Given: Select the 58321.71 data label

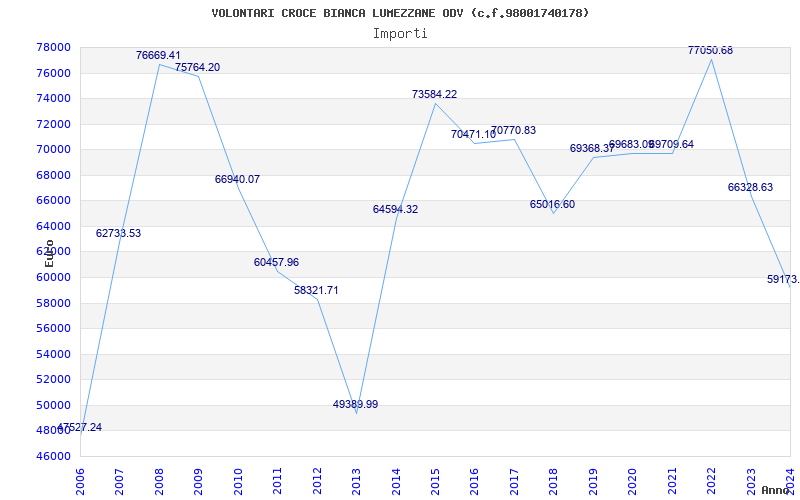Looking at the screenshot, I should click(316, 290).
